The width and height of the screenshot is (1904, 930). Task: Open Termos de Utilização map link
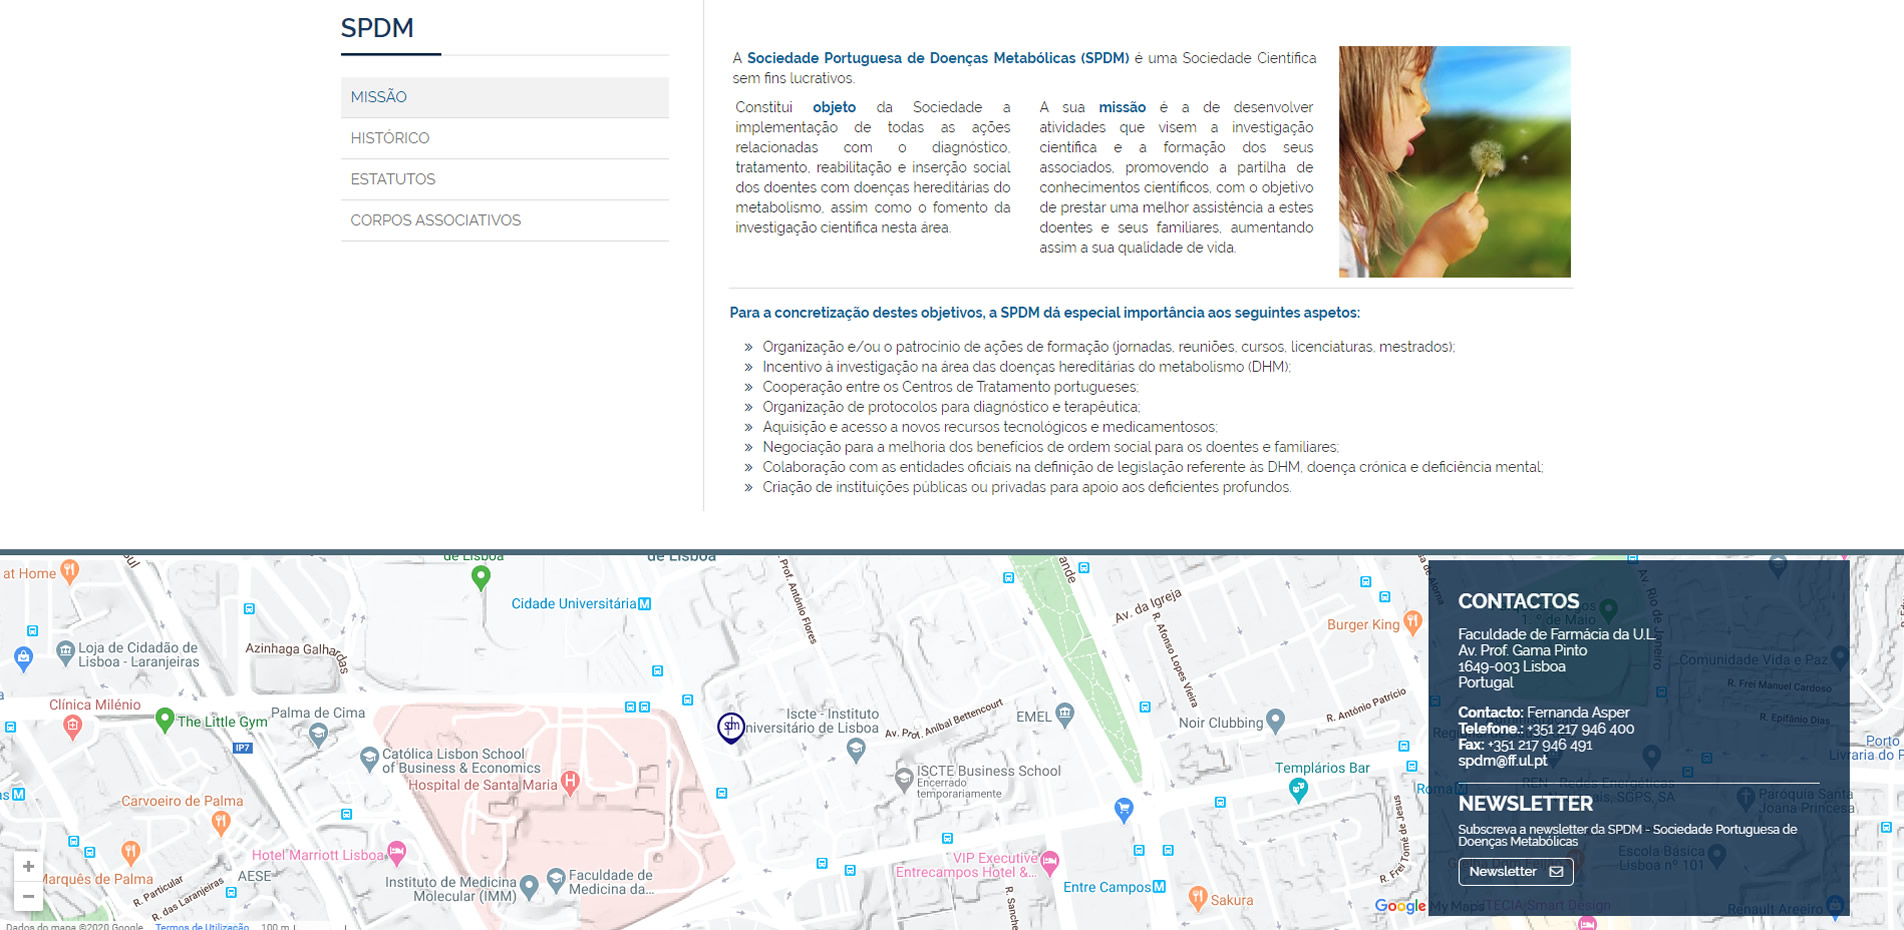[x=202, y=926]
